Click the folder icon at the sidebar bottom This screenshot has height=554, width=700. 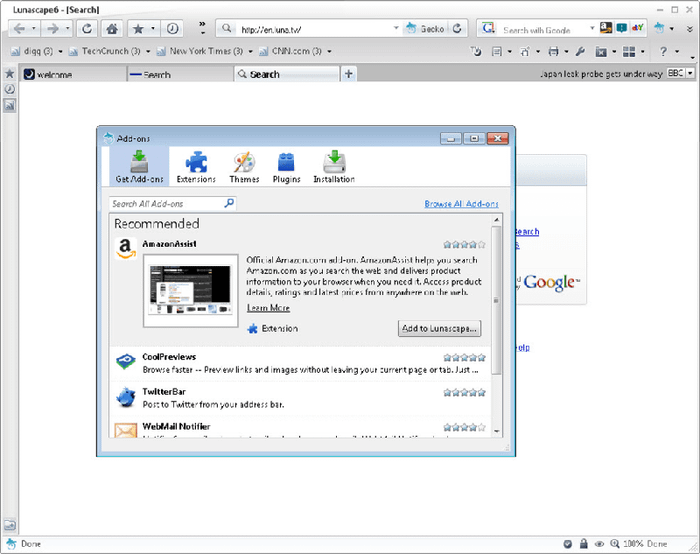tap(9, 525)
